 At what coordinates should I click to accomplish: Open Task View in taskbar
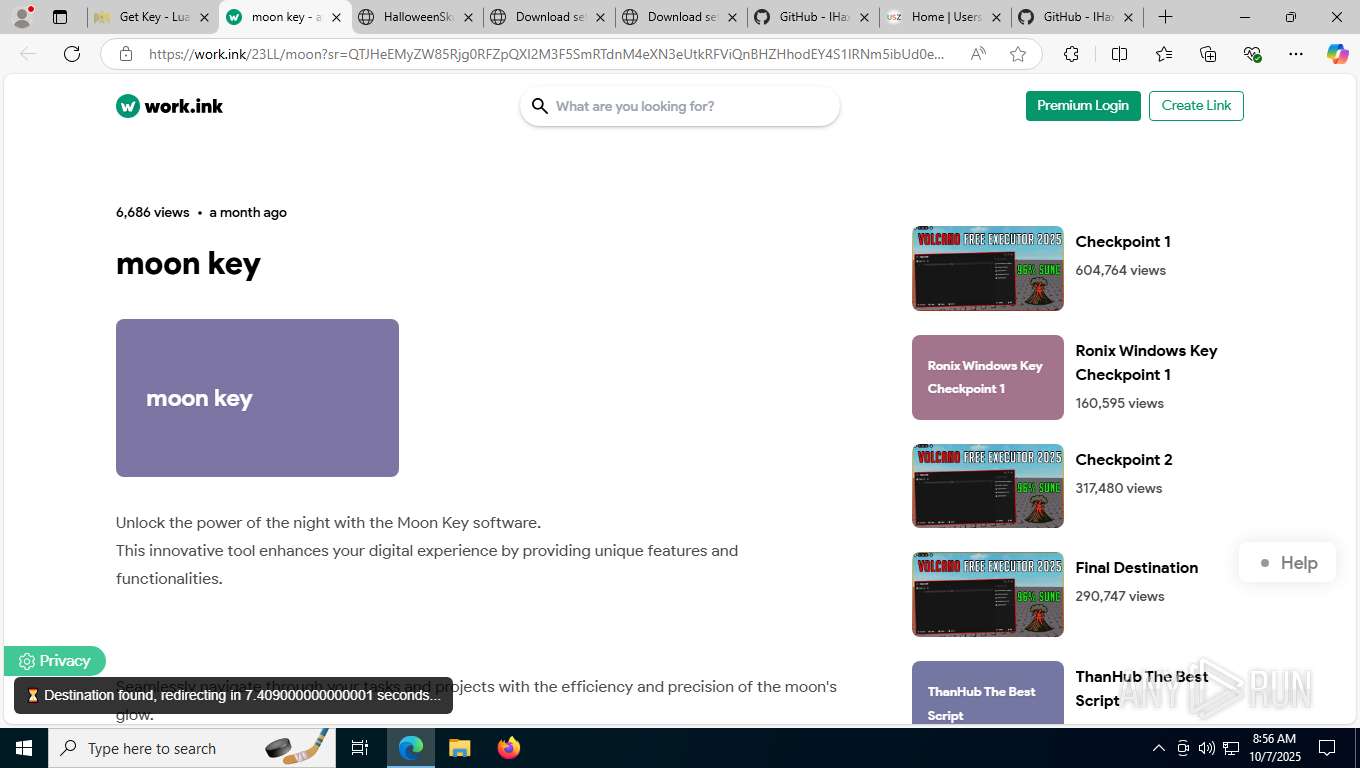[x=360, y=748]
